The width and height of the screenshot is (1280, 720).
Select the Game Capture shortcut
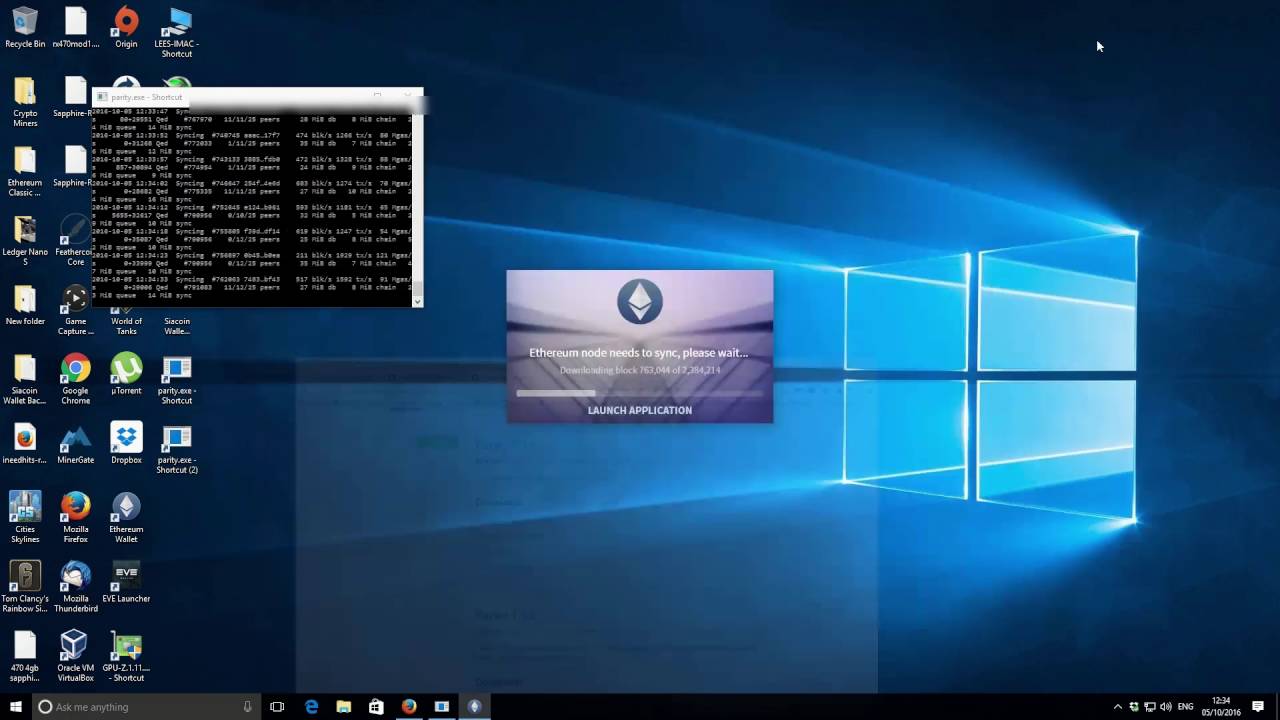tap(76, 310)
